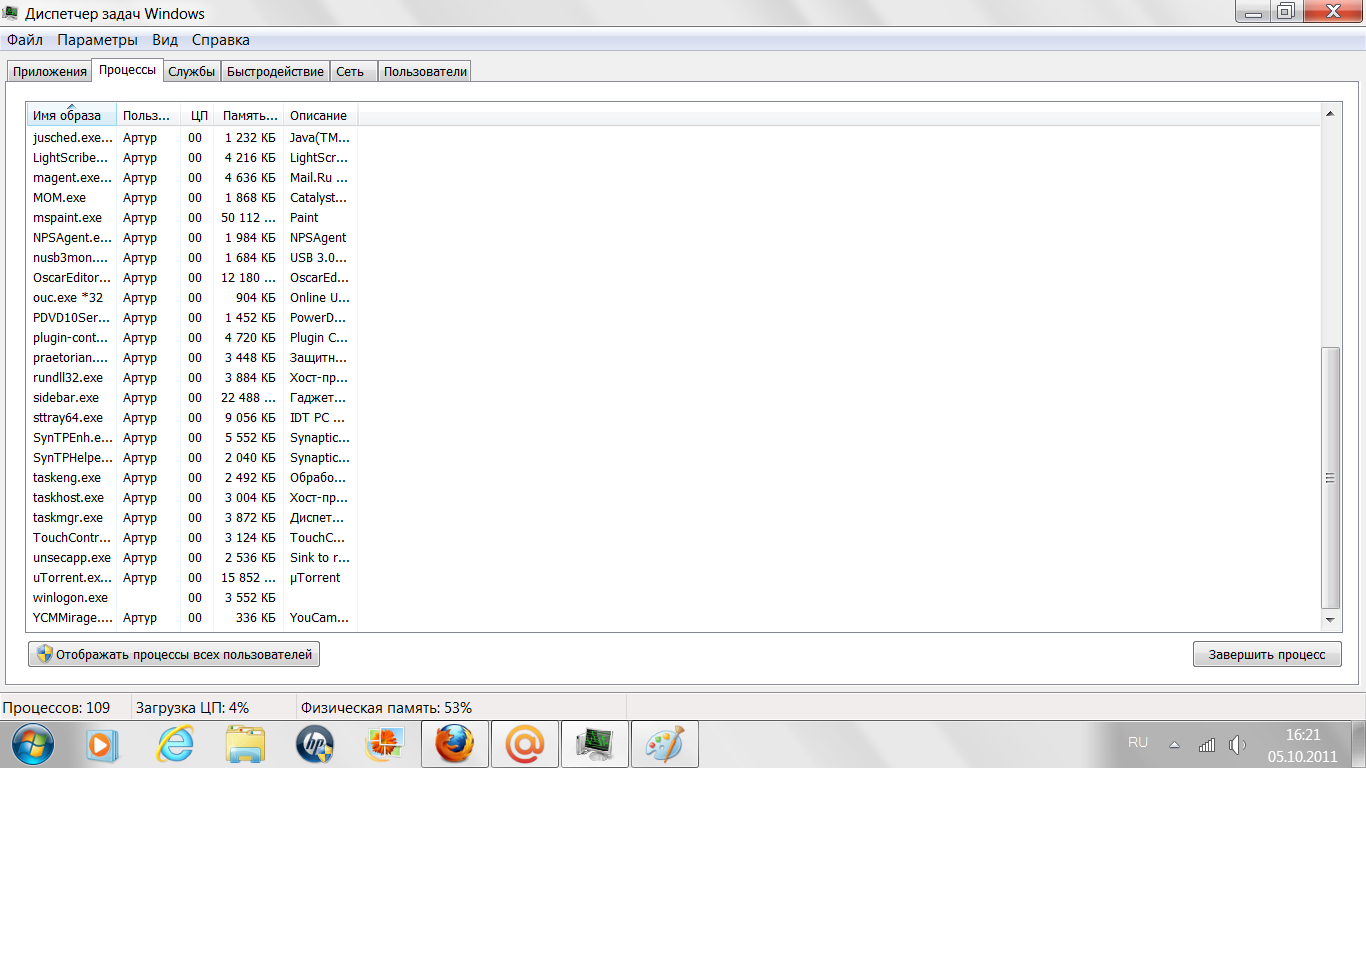The width and height of the screenshot is (1366, 958).
Task: Click the process list scroll up arrow
Action: click(x=1330, y=113)
